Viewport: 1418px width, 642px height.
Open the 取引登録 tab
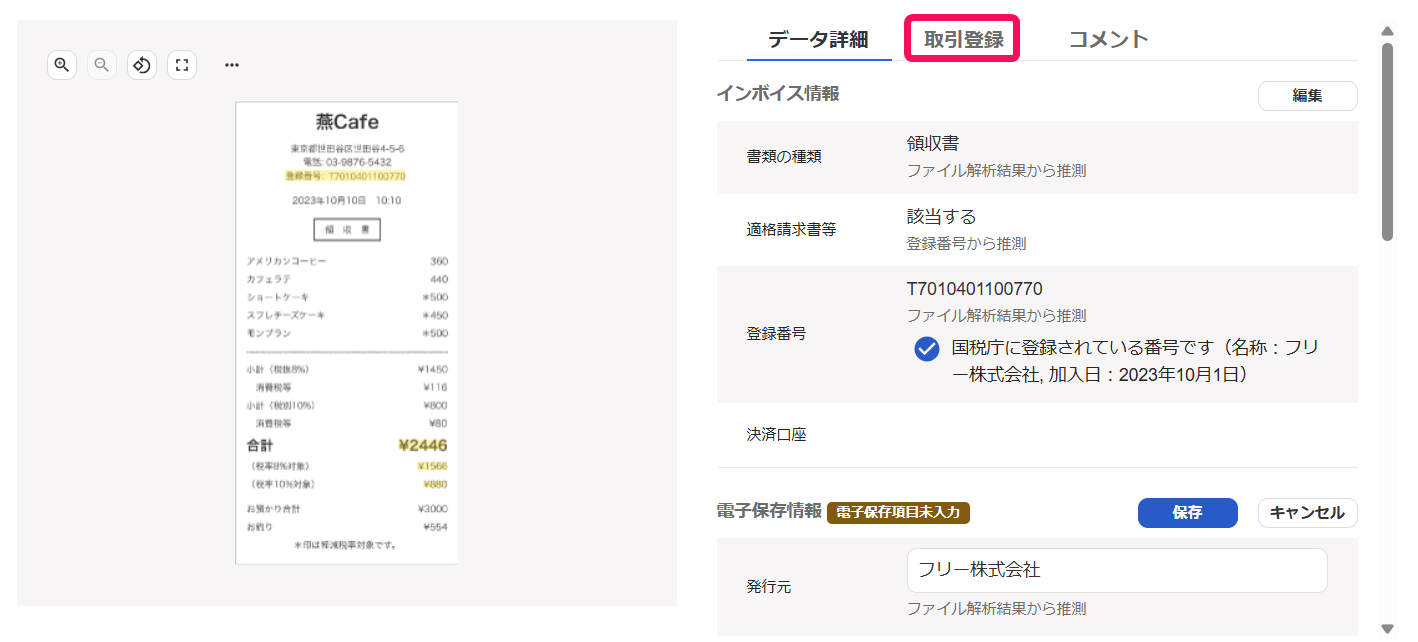click(963, 40)
